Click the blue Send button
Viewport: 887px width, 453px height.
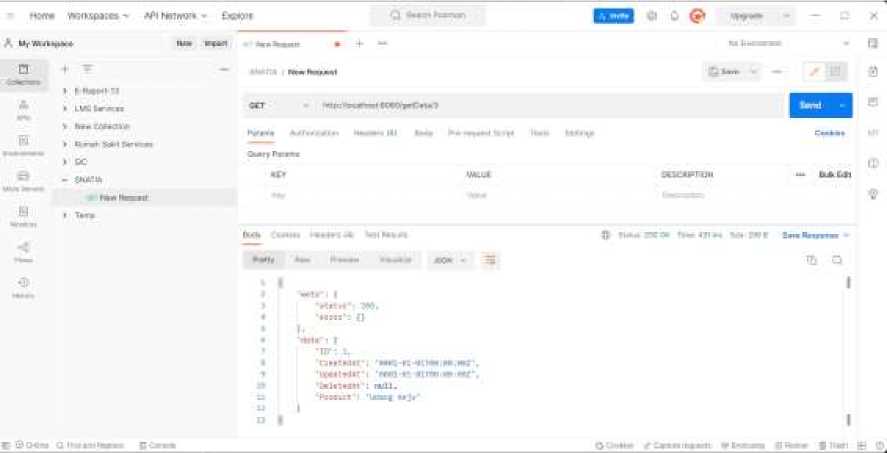810,105
